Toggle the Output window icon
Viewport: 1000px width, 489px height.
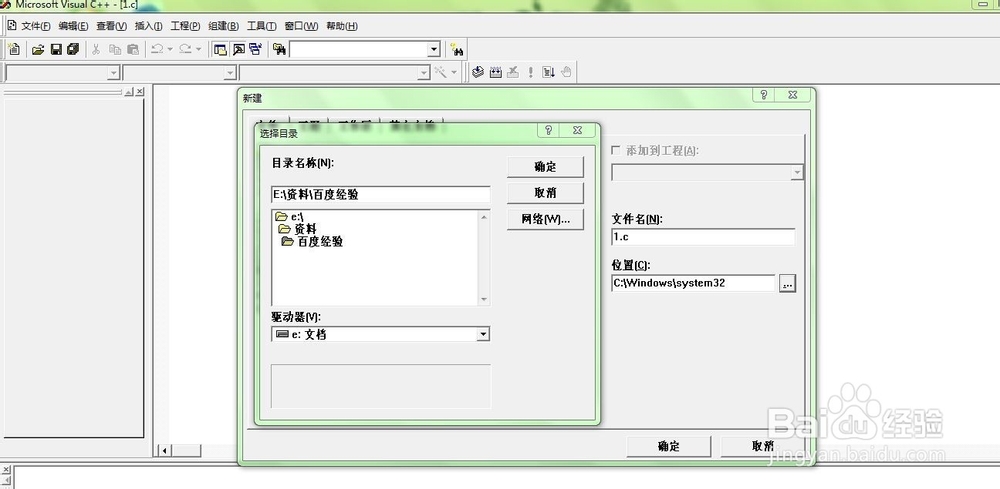(238, 49)
